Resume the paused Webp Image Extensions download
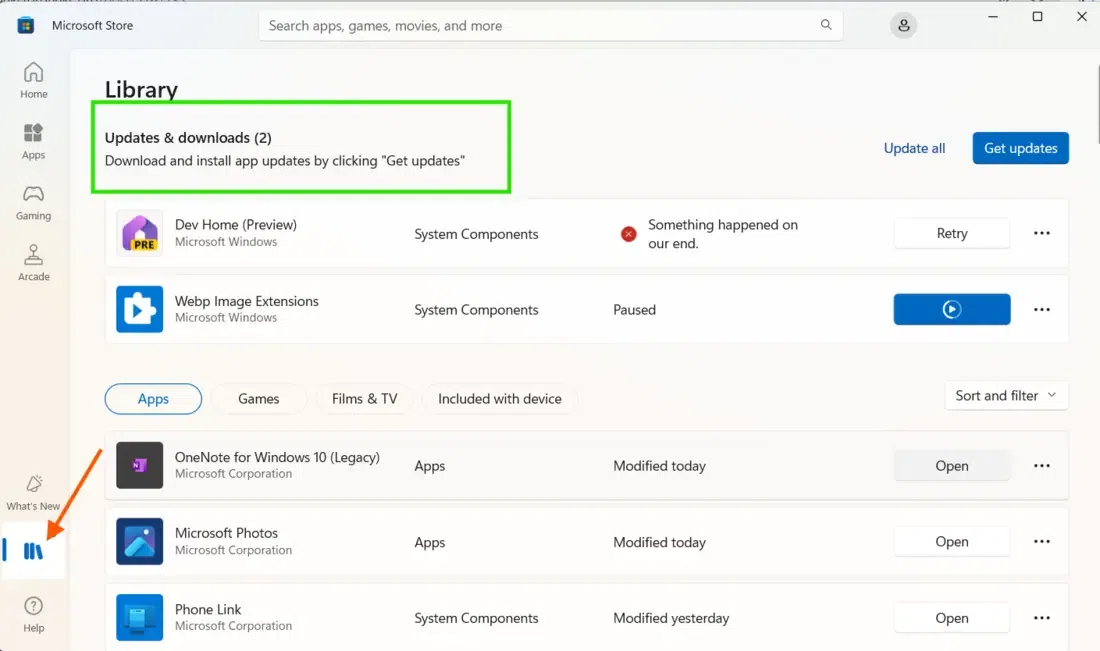Viewport: 1100px width, 651px height. (x=951, y=310)
